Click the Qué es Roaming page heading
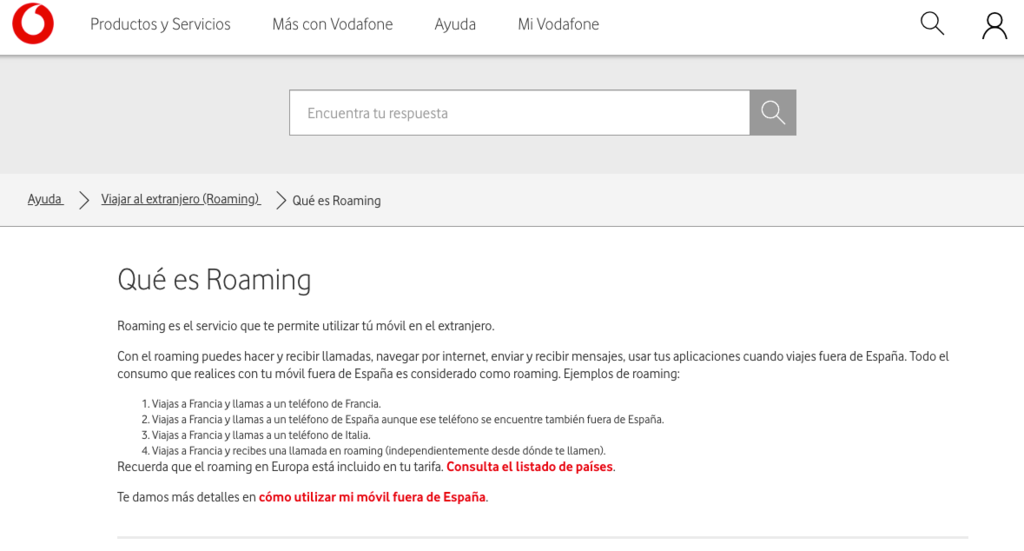Image resolution: width=1024 pixels, height=551 pixels. click(214, 279)
